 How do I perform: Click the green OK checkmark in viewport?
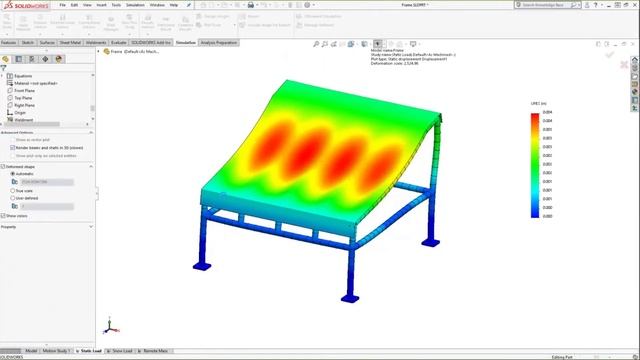pos(610,54)
